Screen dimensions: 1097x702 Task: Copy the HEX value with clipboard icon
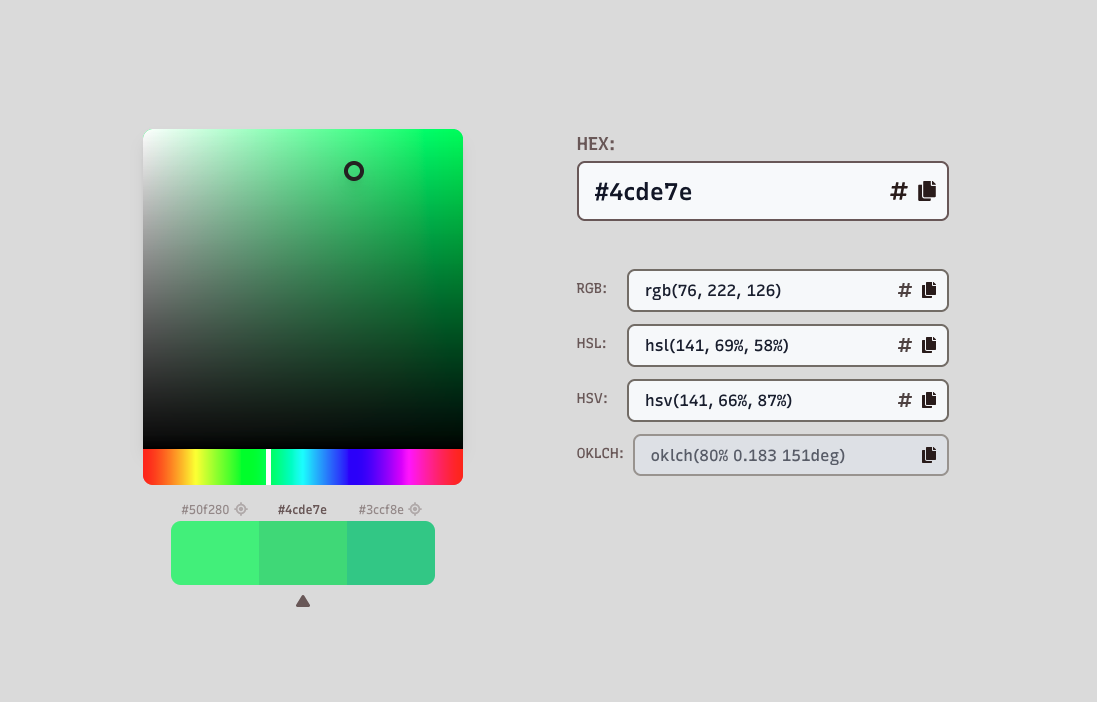tap(927, 191)
